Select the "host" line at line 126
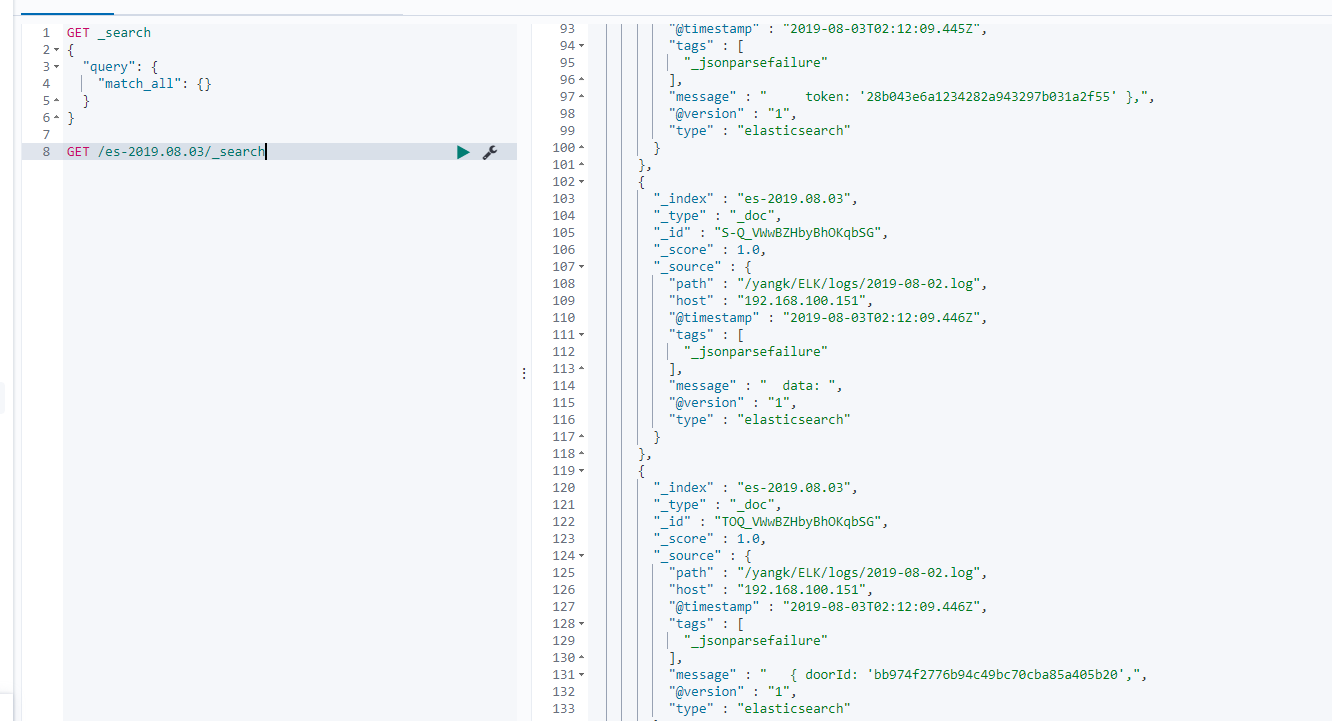The height and width of the screenshot is (721, 1332). pos(771,590)
